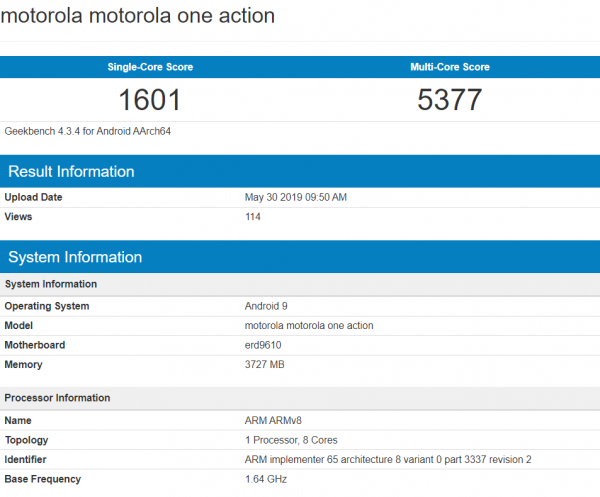Click the Motherboard label
This screenshot has width=600, height=497.
[34, 345]
